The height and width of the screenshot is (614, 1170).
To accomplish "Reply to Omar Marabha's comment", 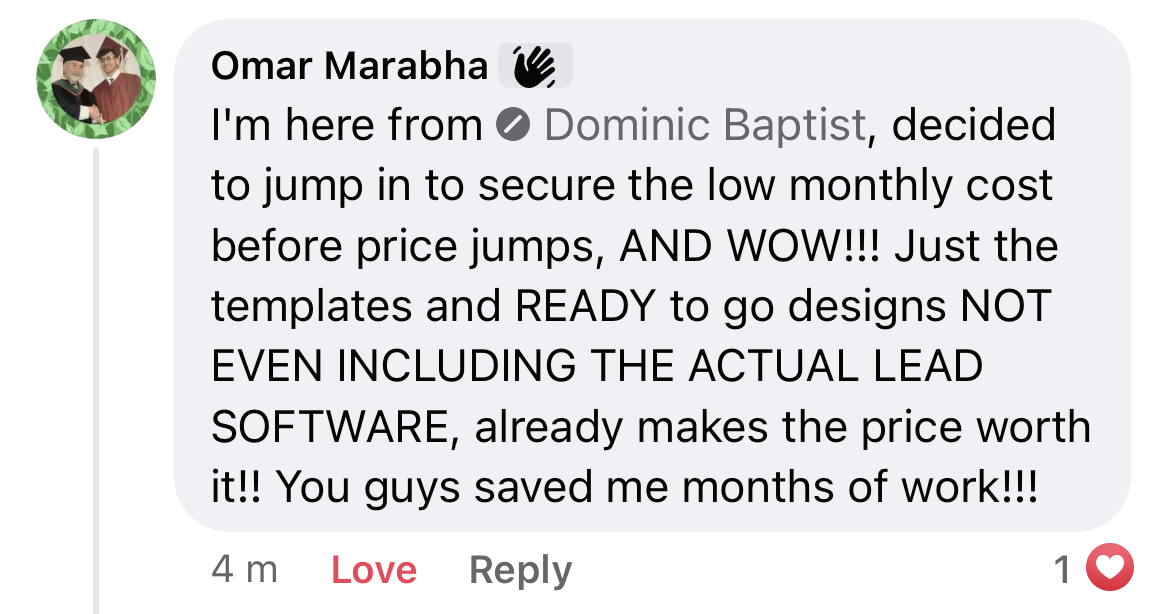I will (520, 570).
